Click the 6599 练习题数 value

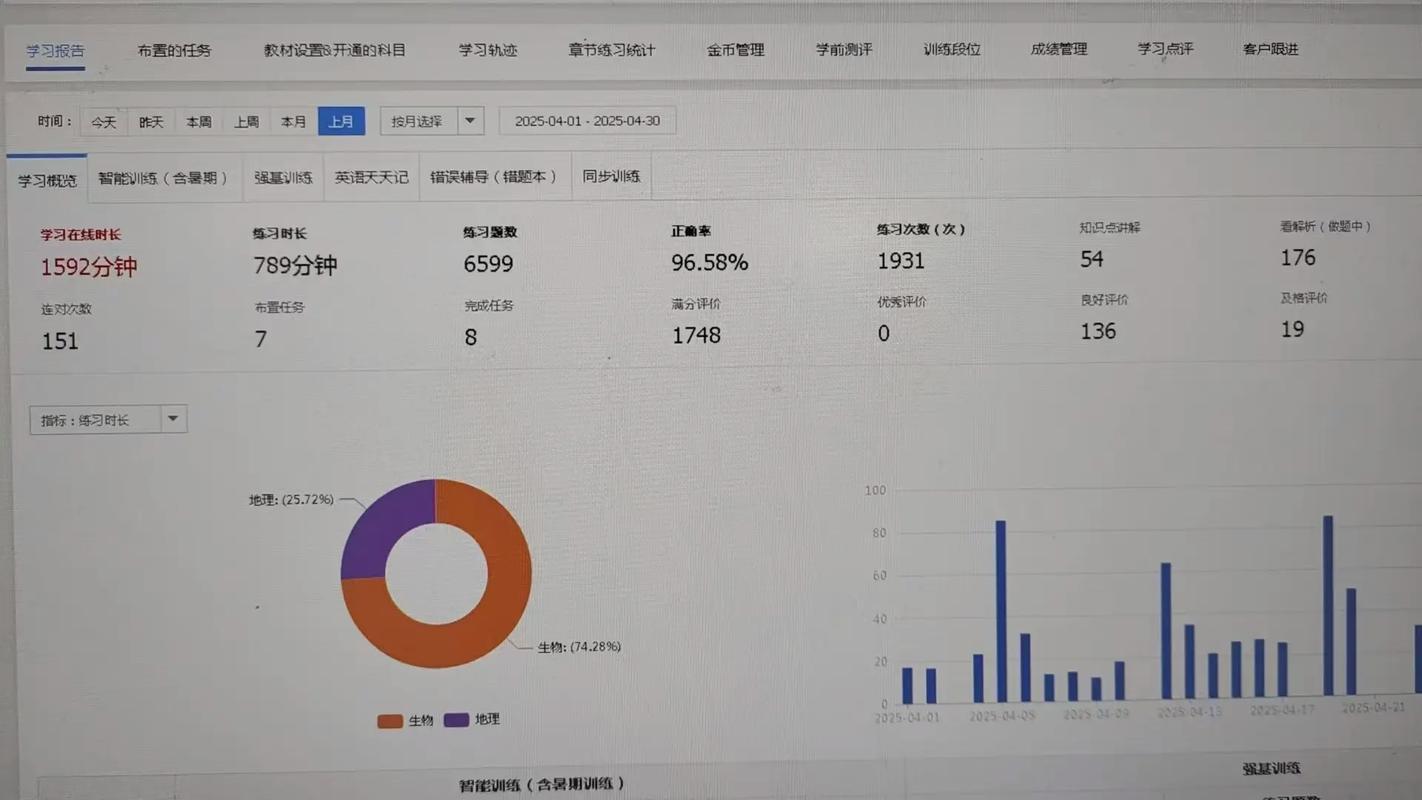point(488,264)
